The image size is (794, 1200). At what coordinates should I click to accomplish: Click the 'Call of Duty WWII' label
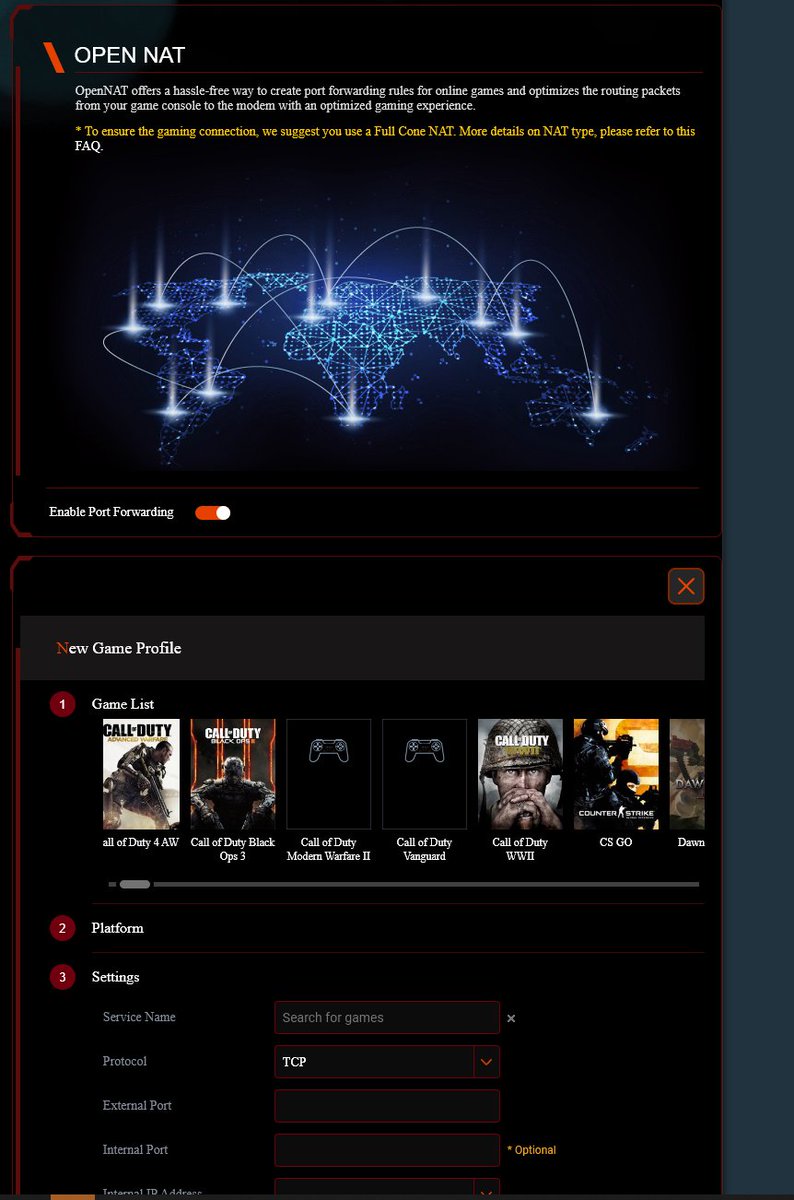pos(521,849)
